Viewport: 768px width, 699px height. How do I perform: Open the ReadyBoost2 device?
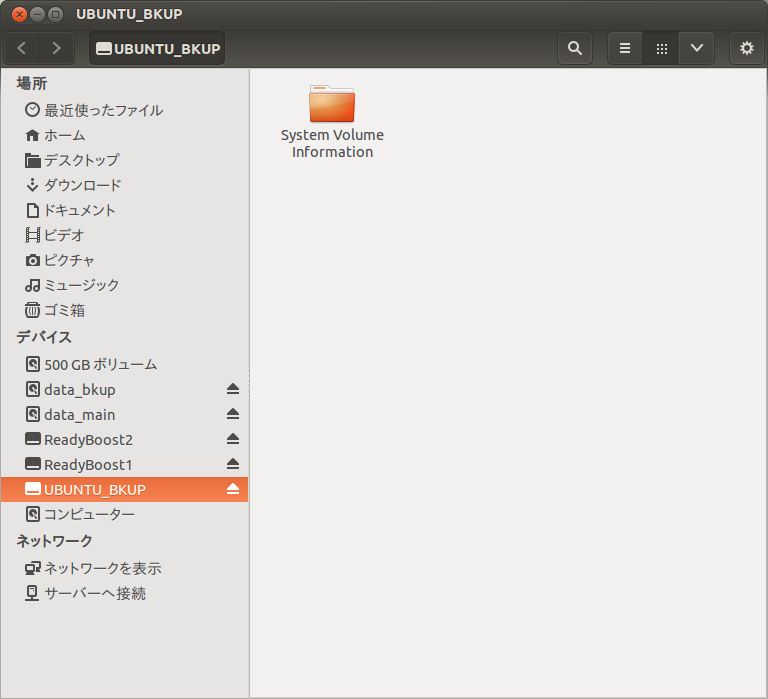124,439
